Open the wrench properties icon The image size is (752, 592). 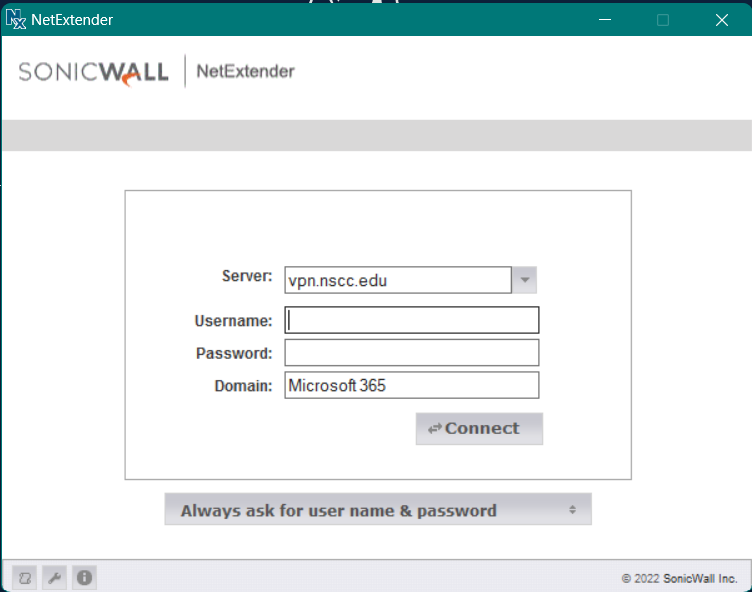point(54,577)
